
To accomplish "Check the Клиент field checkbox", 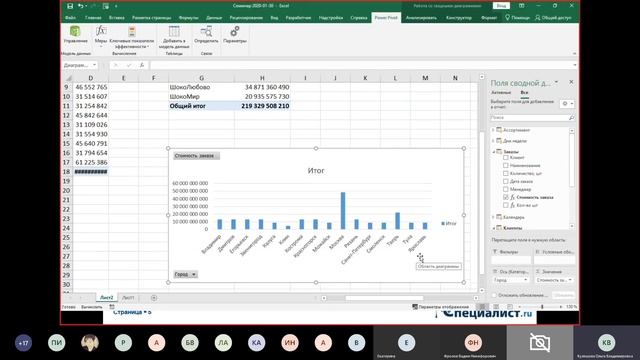I will coord(506,157).
